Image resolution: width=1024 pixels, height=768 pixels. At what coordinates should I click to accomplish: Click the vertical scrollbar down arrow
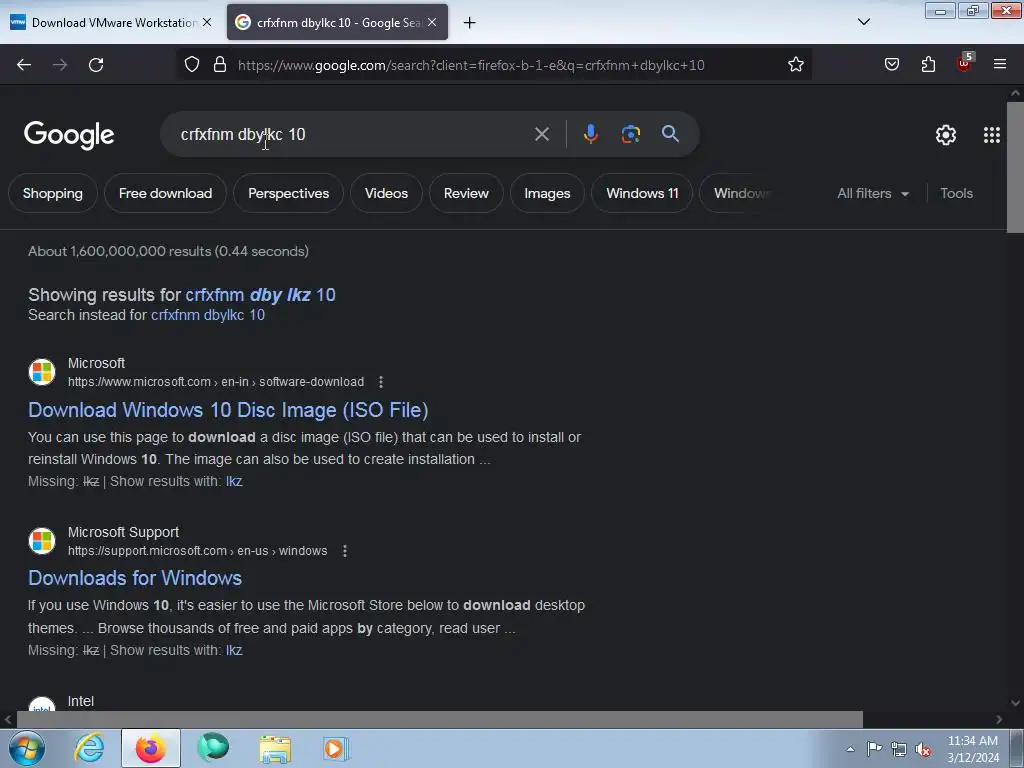[1015, 703]
